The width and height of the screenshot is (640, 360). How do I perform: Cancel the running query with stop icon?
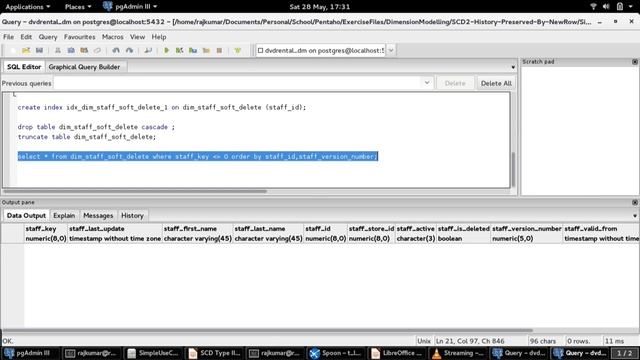click(x=219, y=51)
